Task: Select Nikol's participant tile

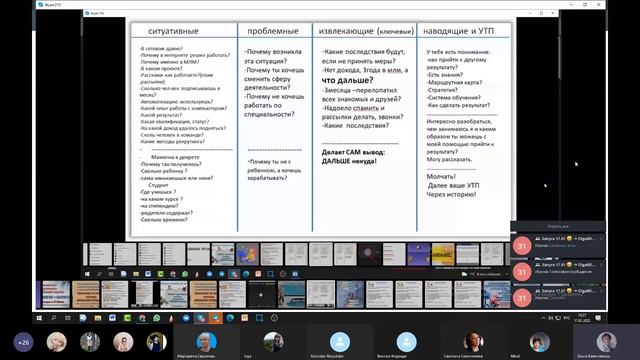Action: (x=540, y=342)
